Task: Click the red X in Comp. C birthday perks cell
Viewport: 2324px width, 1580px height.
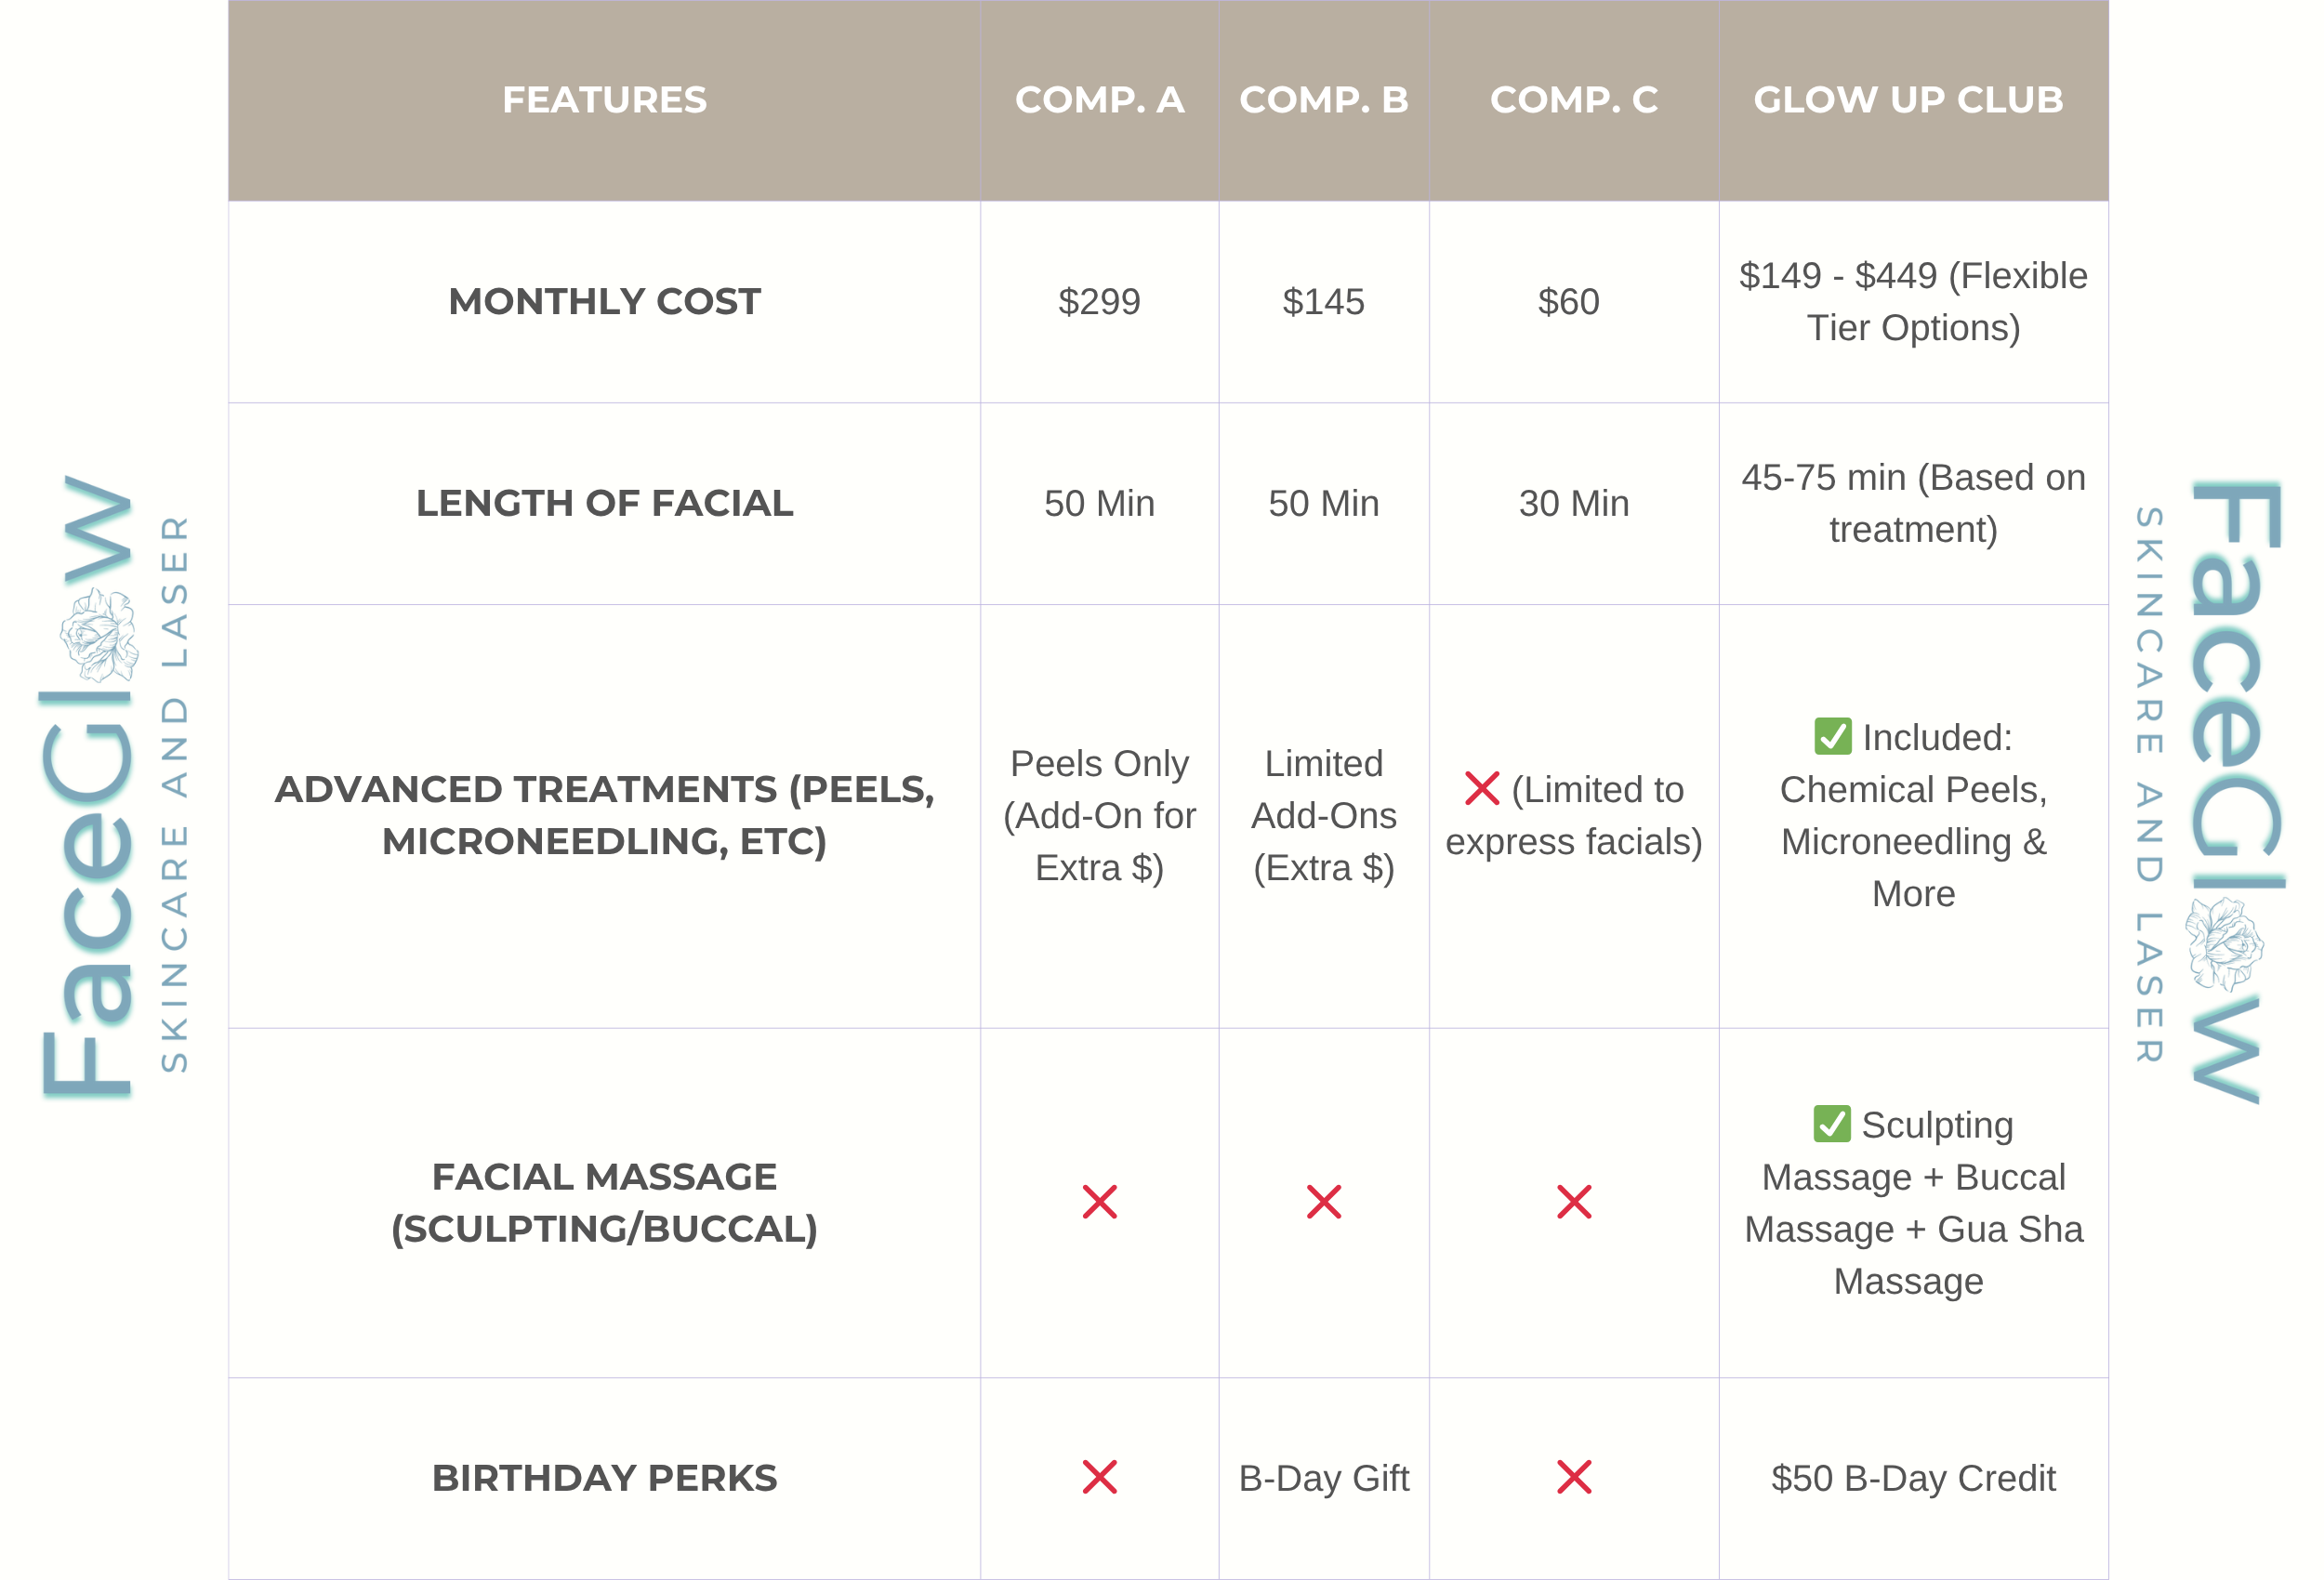Action: [x=1573, y=1476]
